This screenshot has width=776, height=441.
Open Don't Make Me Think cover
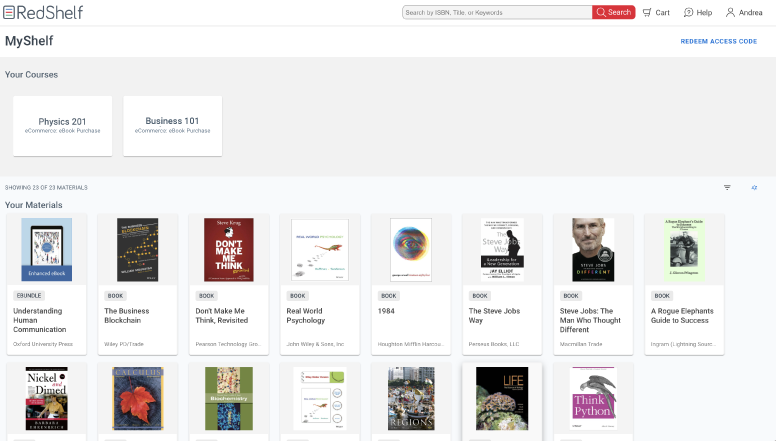tap(229, 249)
